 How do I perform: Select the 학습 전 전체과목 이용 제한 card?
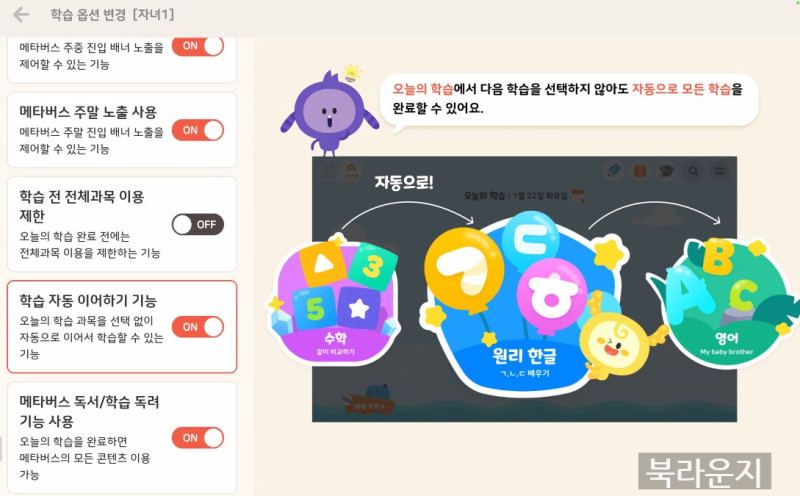[122, 225]
